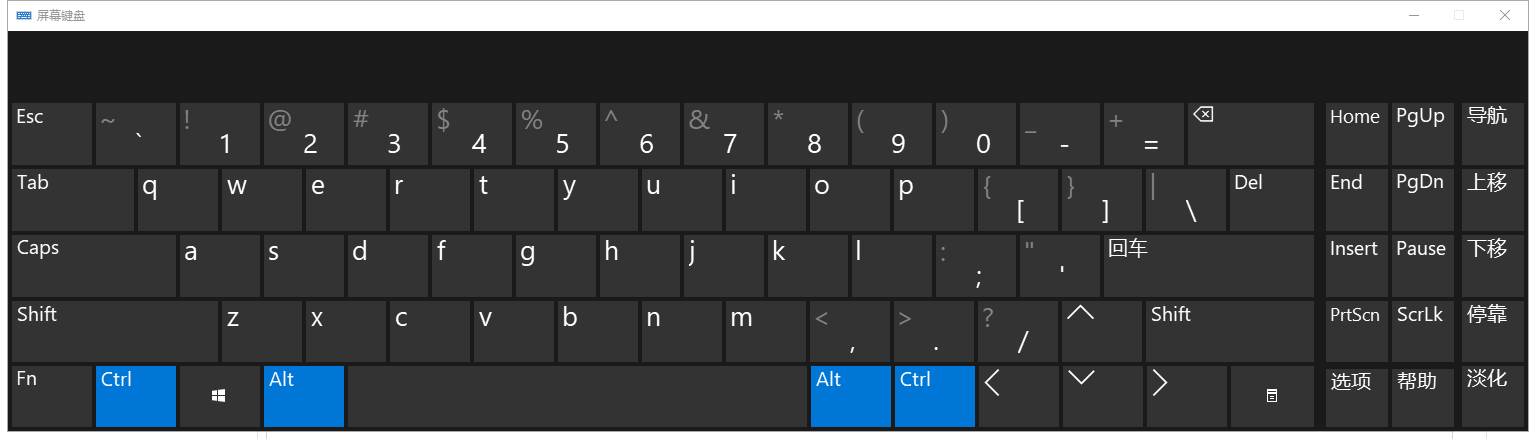Toggle off the highlighted left Ctrl key
Screen dimensions: 1536x439
click(x=136, y=396)
